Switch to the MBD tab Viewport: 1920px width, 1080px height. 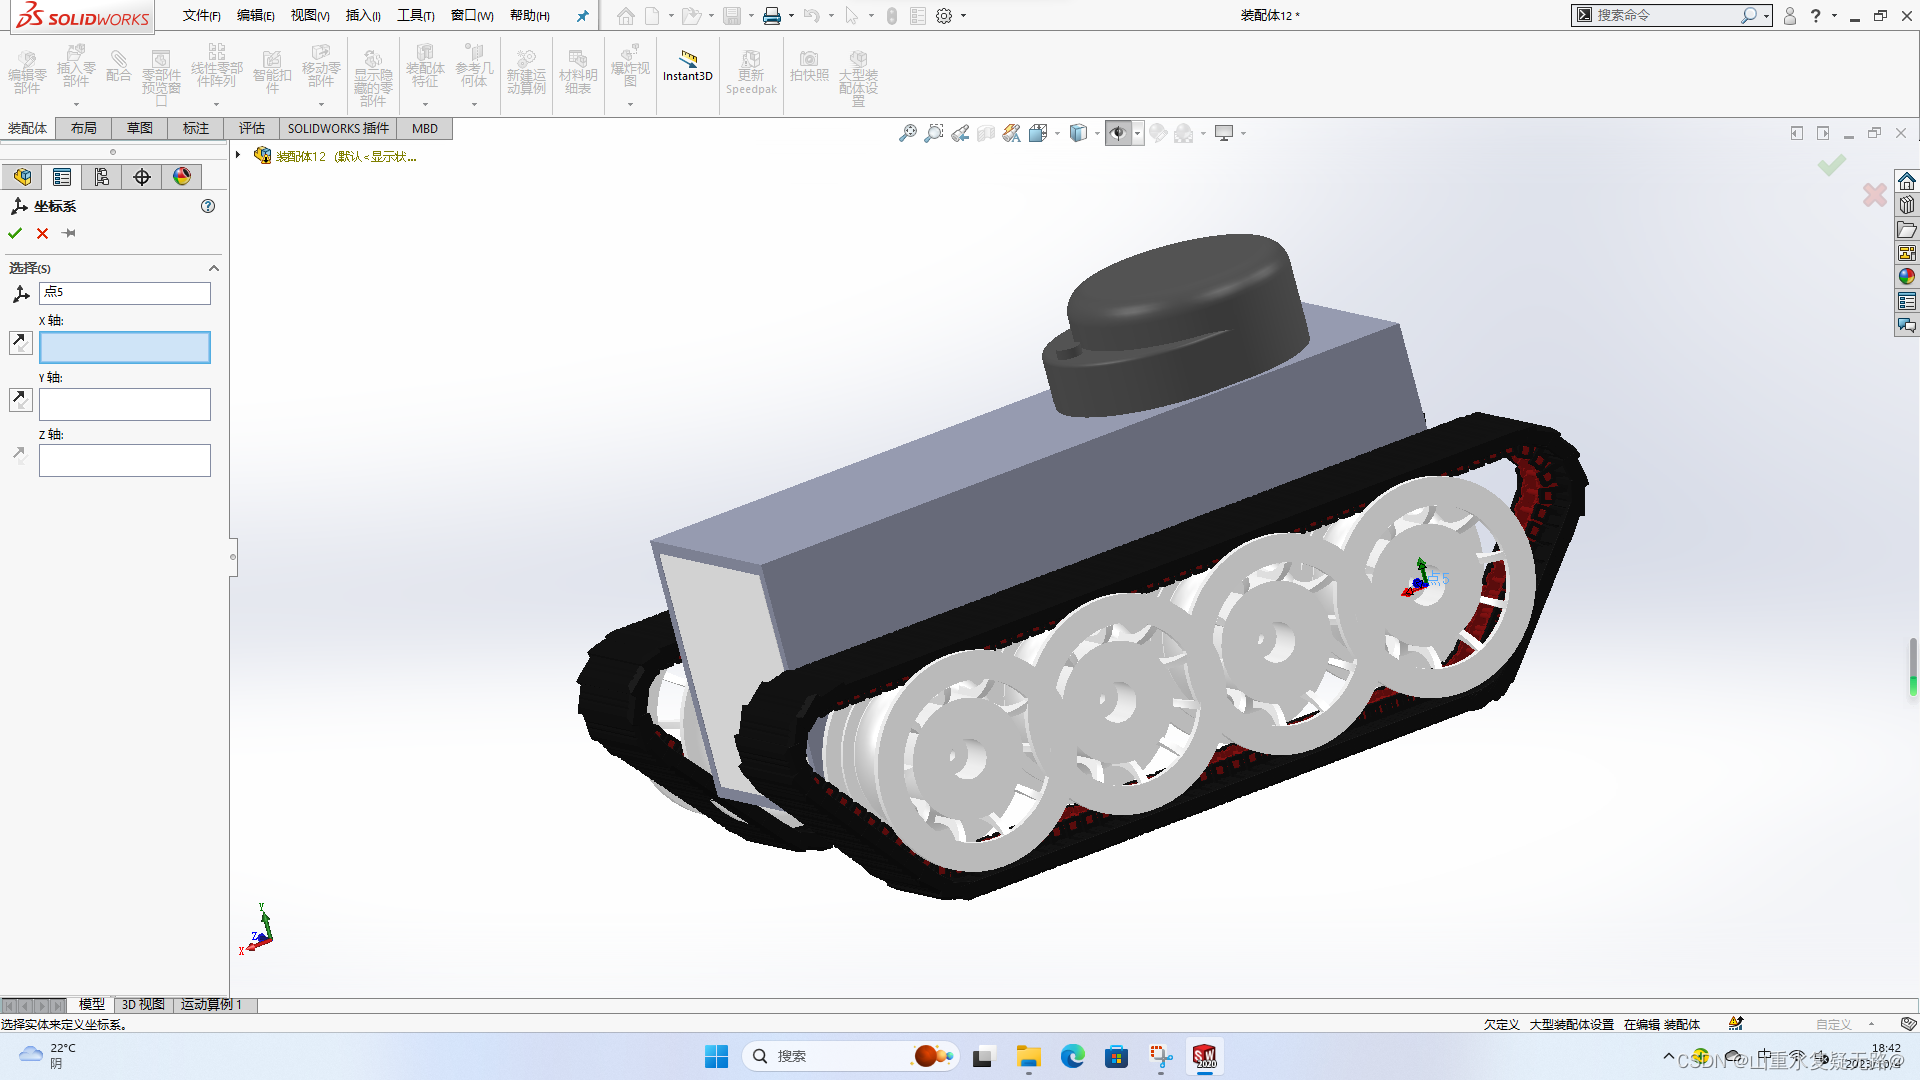point(425,128)
